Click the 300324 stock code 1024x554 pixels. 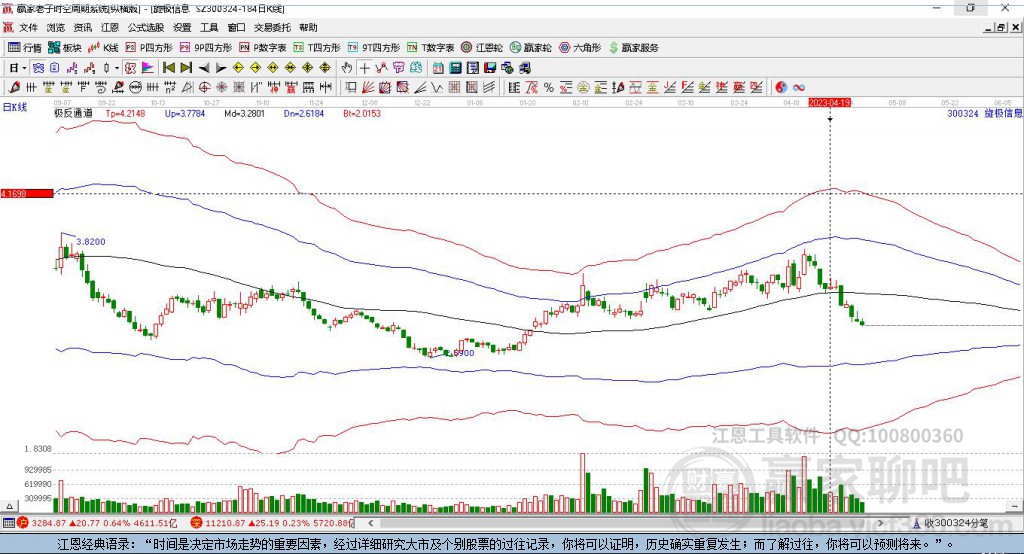pos(963,113)
